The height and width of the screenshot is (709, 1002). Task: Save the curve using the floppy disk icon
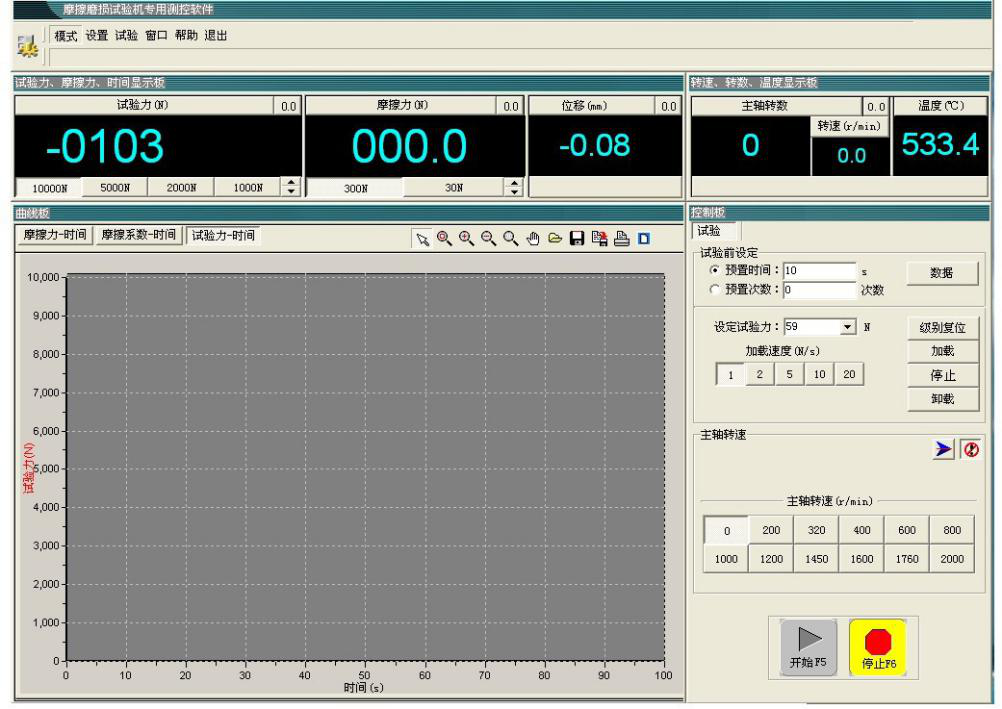[577, 238]
